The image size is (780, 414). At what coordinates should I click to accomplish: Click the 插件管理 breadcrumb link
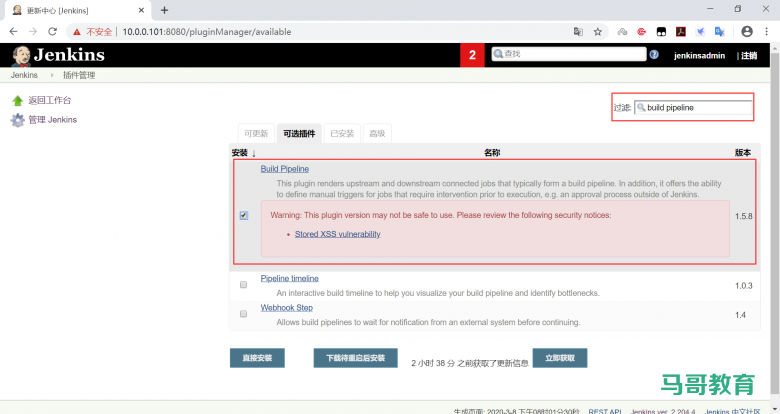79,75
